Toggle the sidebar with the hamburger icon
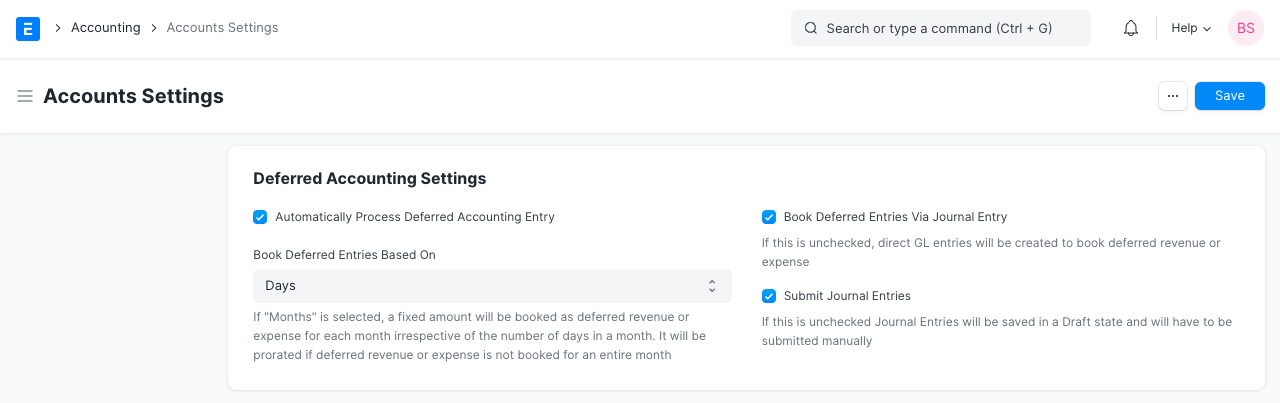 [x=25, y=96]
